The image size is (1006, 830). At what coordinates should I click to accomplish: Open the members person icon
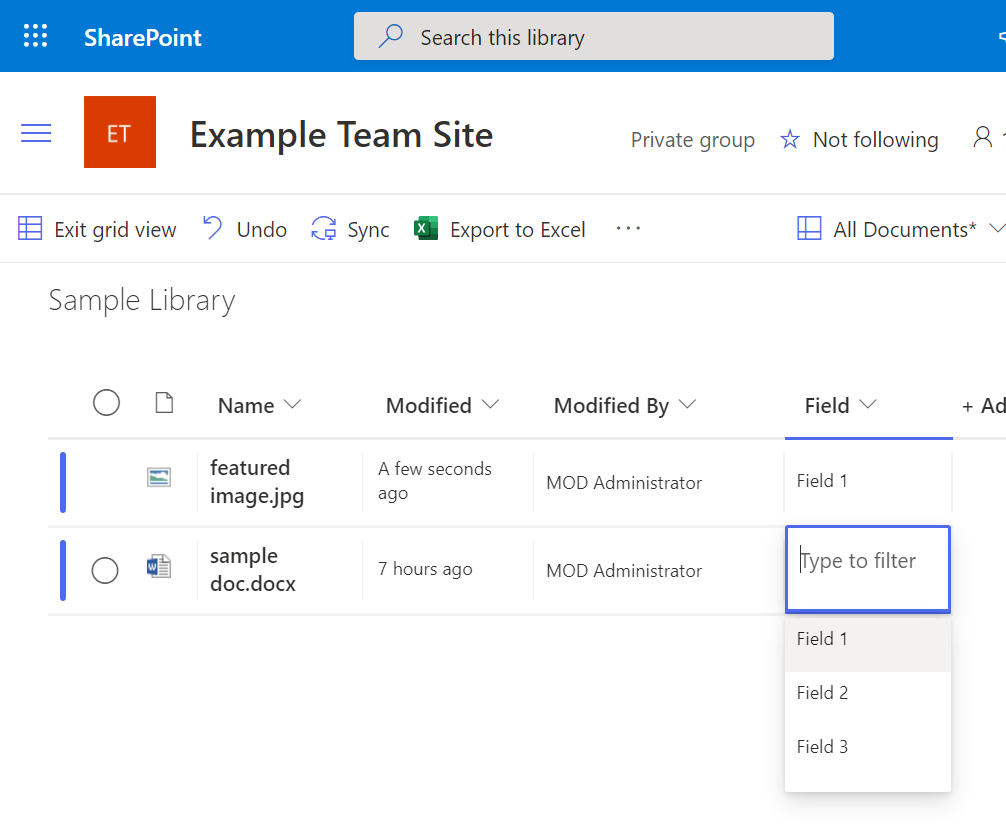(982, 137)
